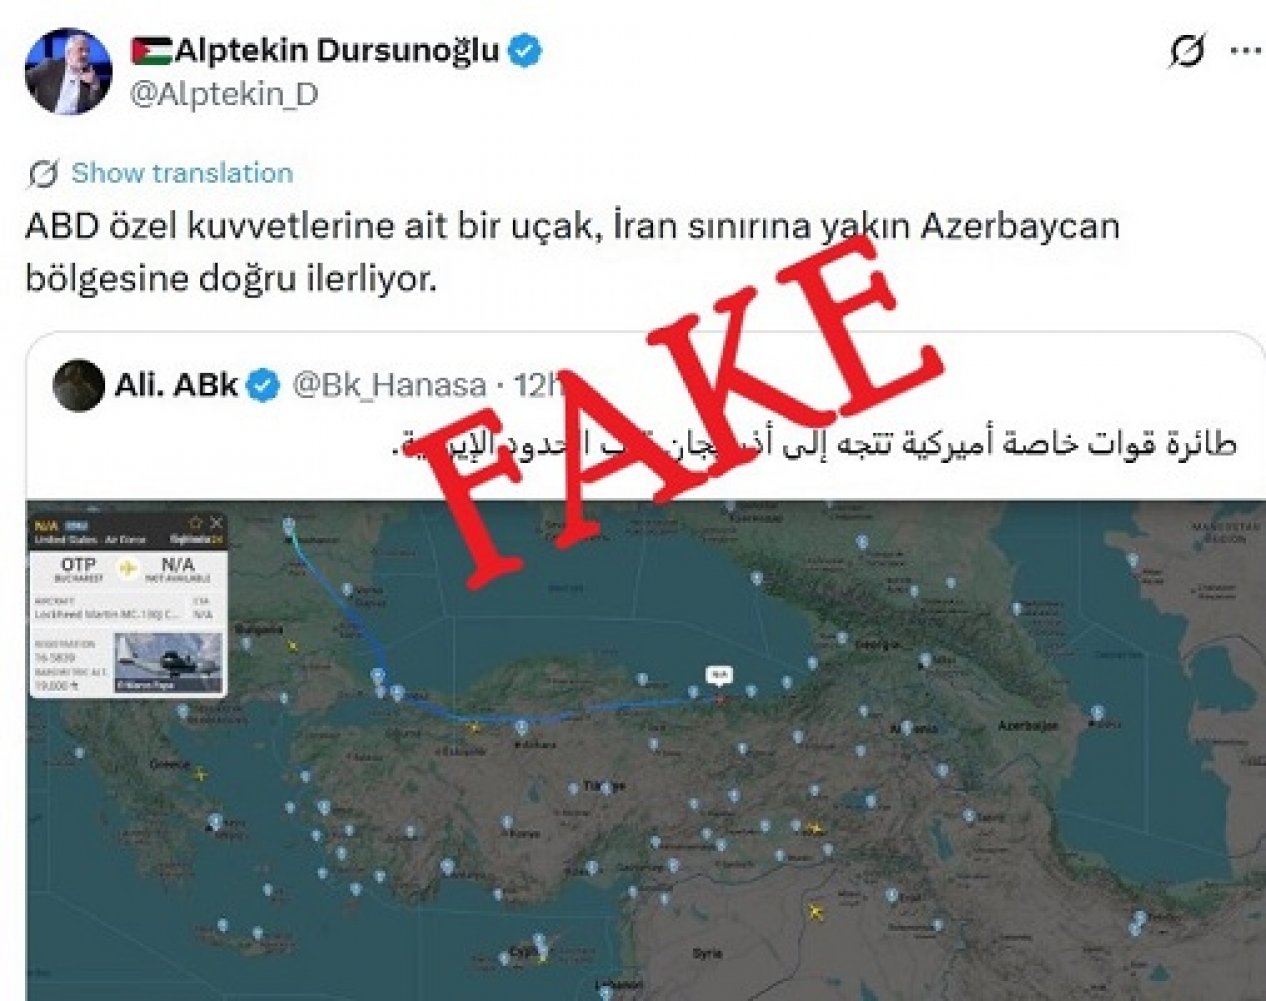Click the aircraft photo thumbnail in flight panel
Screen dimensions: 1266x1001
coord(167,661)
